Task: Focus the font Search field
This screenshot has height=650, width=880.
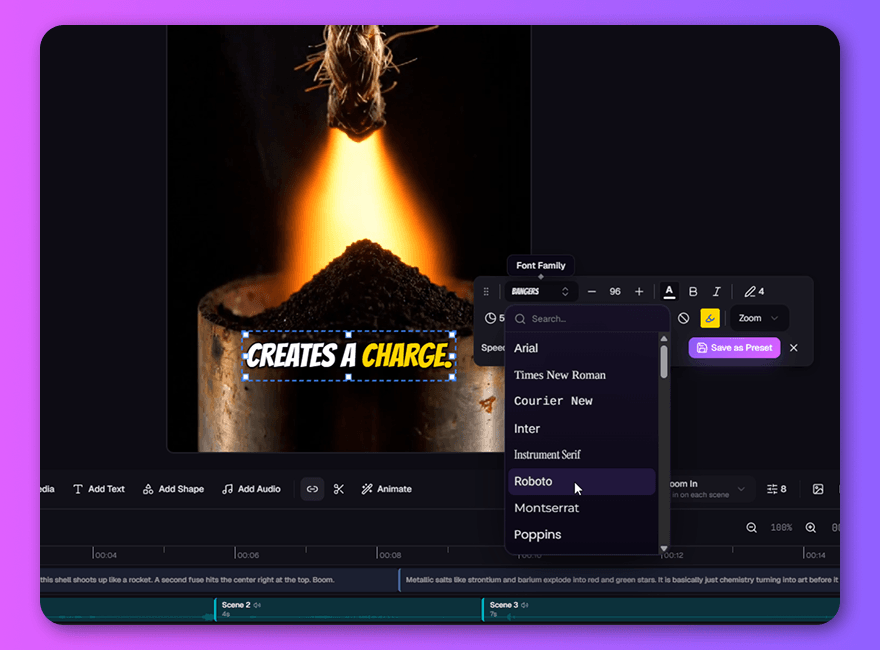Action: pos(587,319)
